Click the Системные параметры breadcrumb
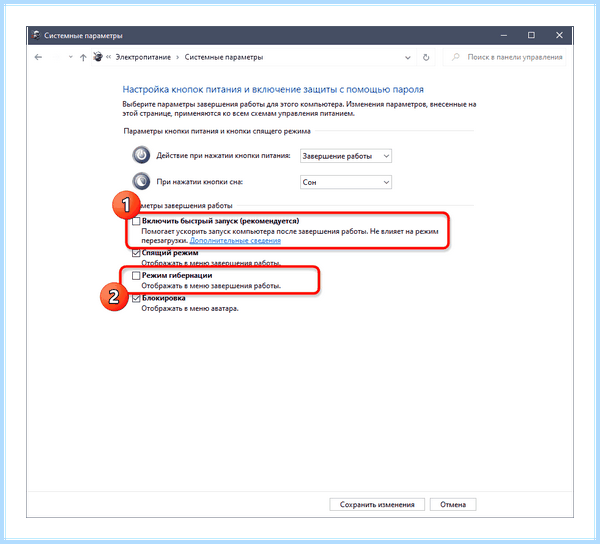Screen dimensions: 600x544 click(x=224, y=57)
